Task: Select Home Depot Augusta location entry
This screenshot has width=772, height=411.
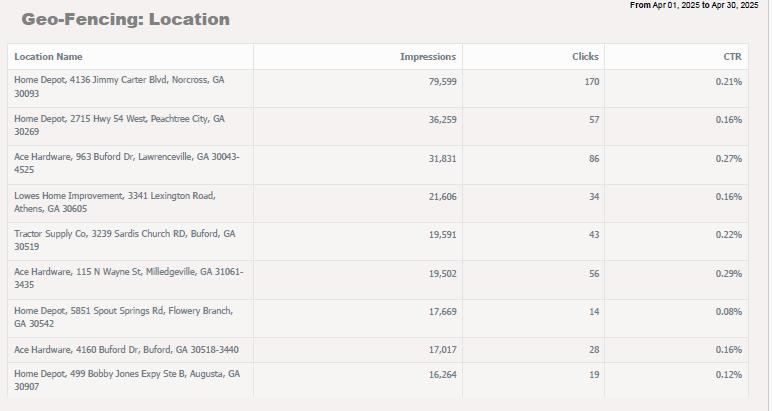Action: pyautogui.click(x=126, y=380)
